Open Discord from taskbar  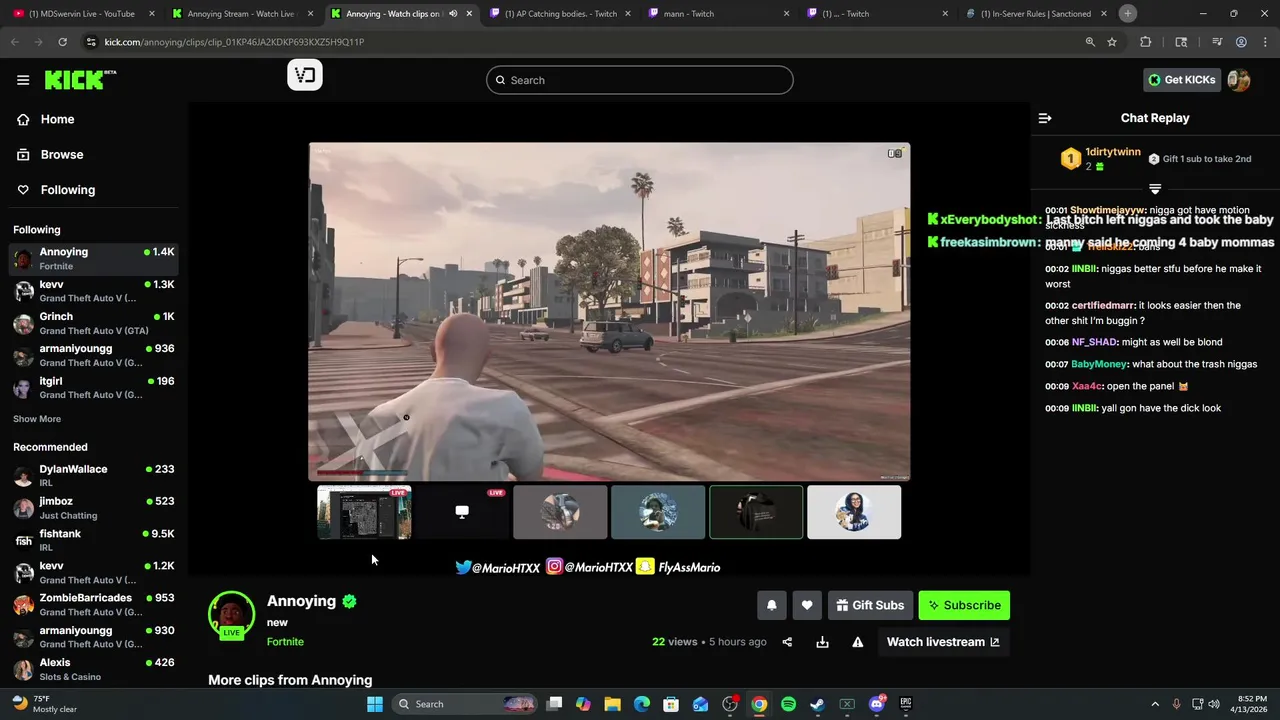pos(876,704)
